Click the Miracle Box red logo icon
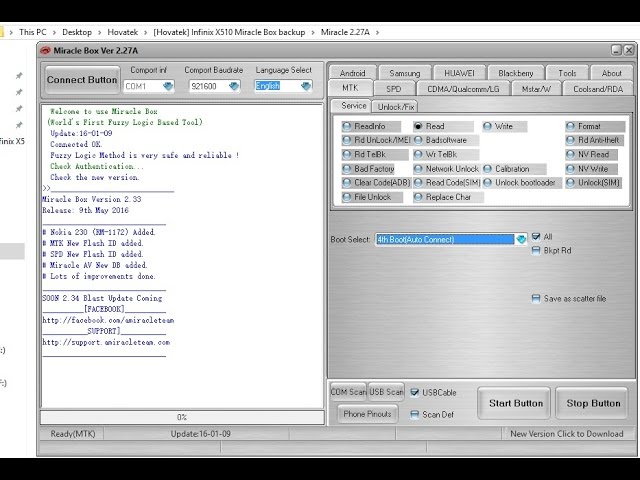The width and height of the screenshot is (640, 480). click(x=45, y=51)
